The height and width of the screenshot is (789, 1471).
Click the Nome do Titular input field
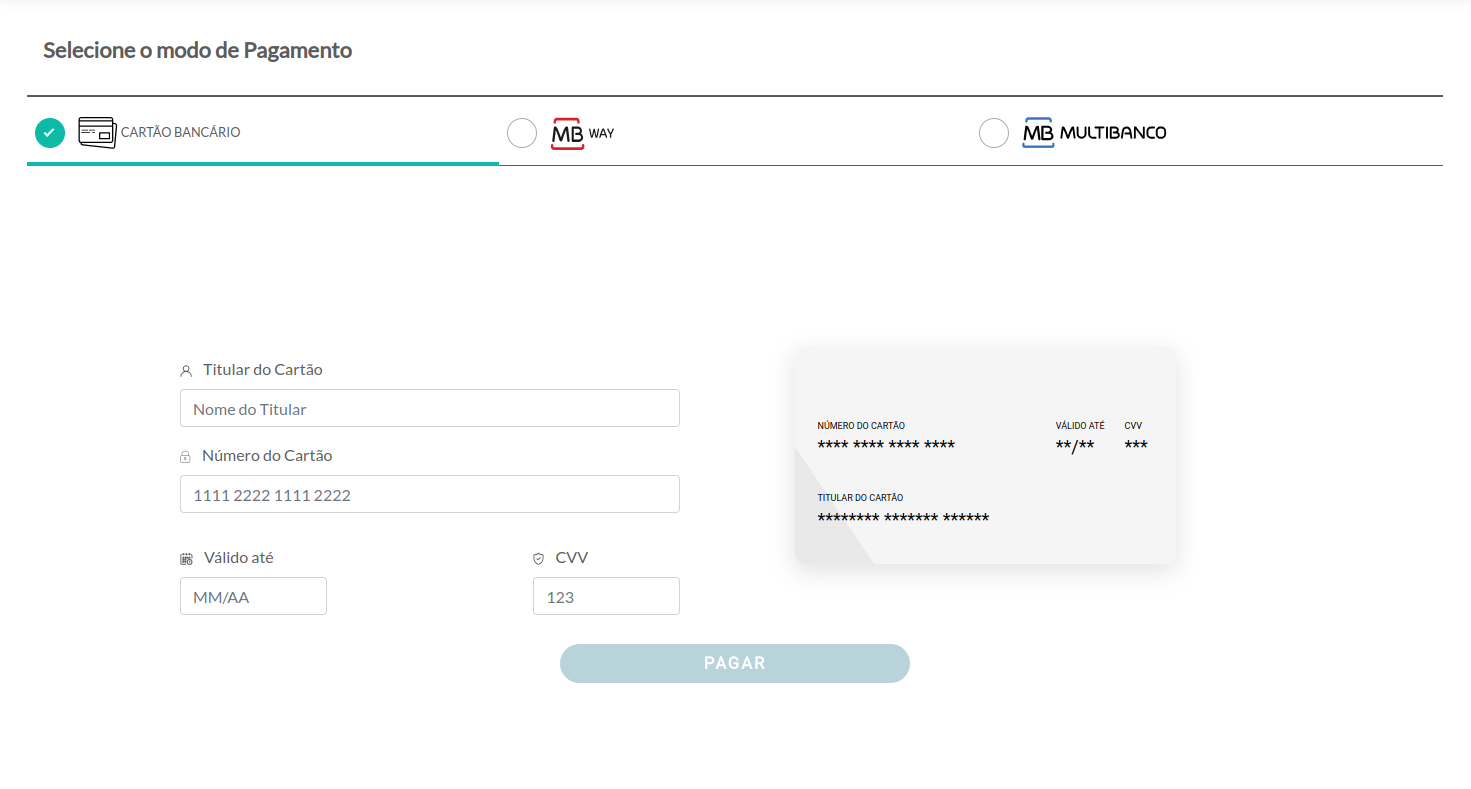click(x=429, y=408)
